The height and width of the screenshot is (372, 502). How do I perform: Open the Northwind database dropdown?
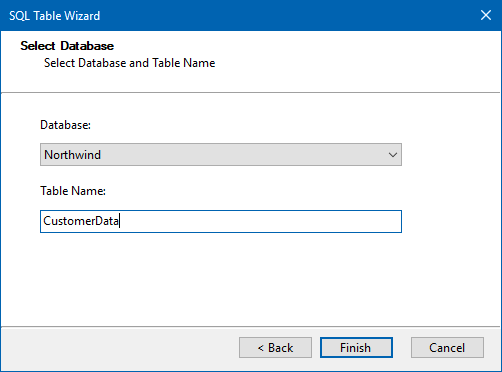[x=221, y=155]
